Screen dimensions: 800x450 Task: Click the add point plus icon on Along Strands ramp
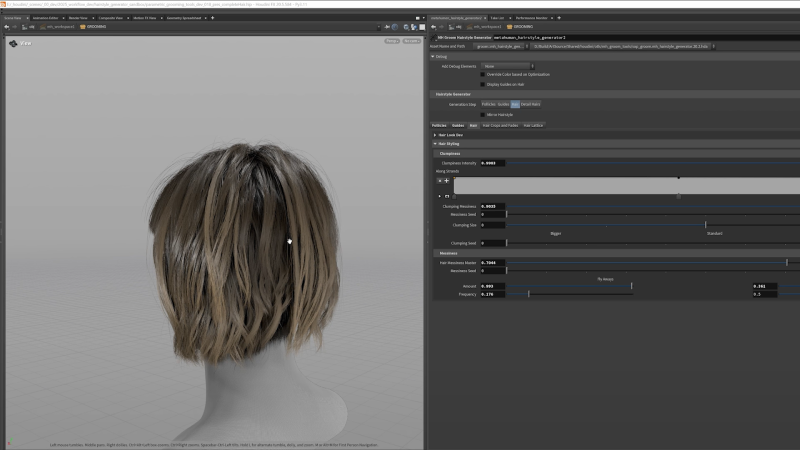(x=446, y=180)
